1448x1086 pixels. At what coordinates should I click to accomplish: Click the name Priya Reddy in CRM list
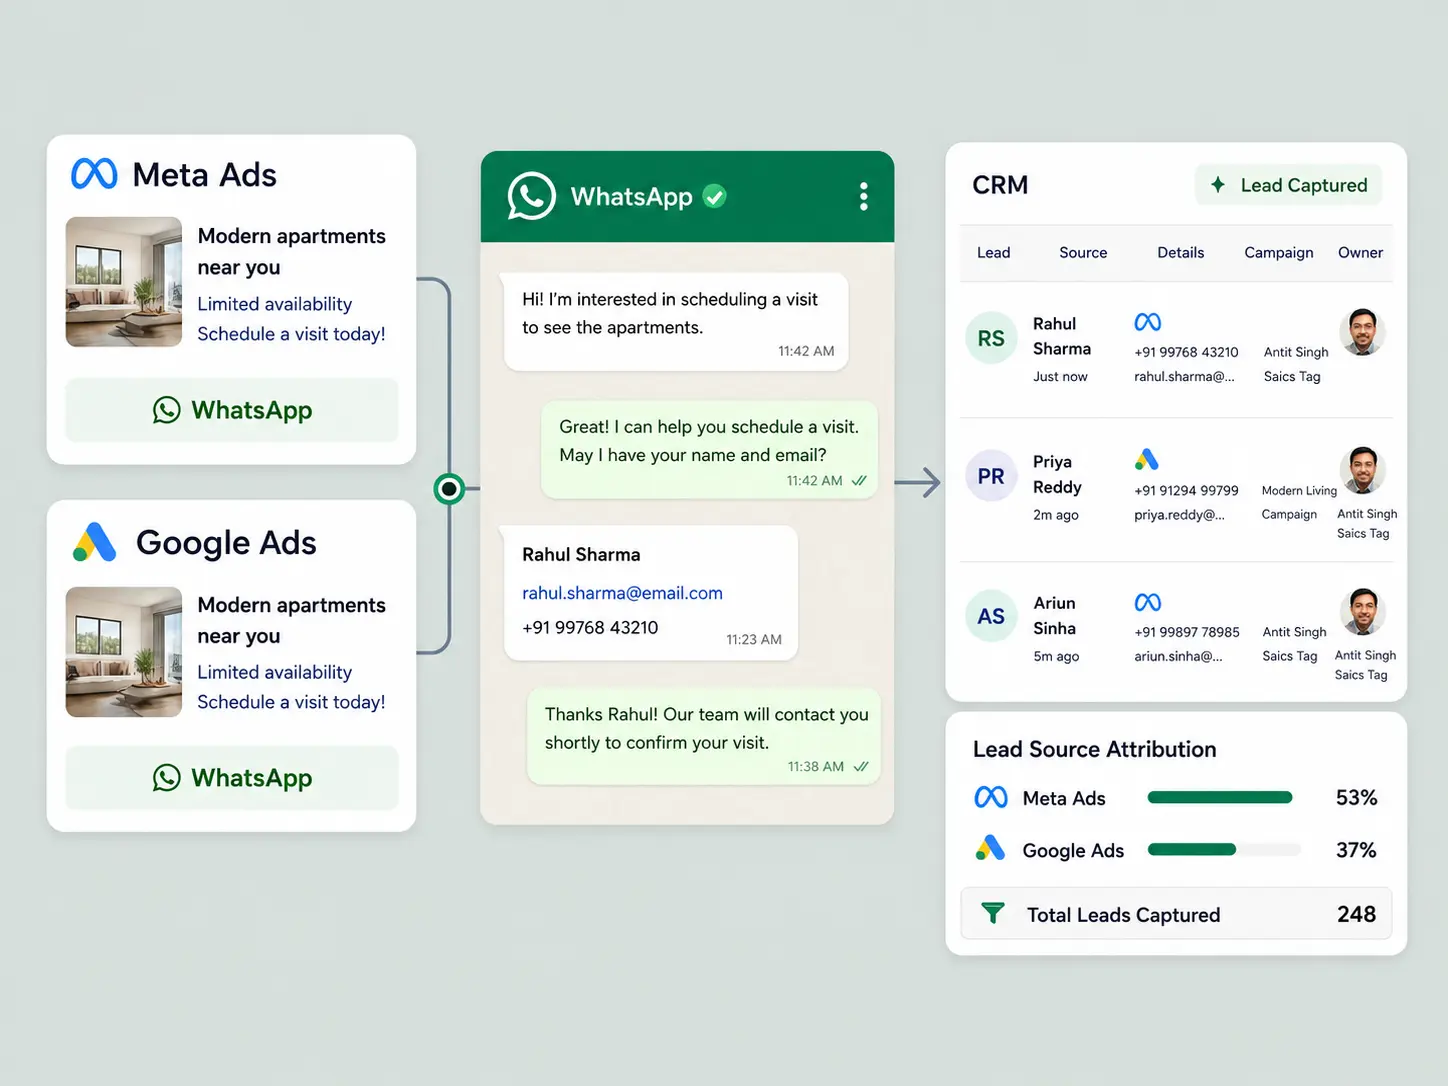click(1057, 474)
